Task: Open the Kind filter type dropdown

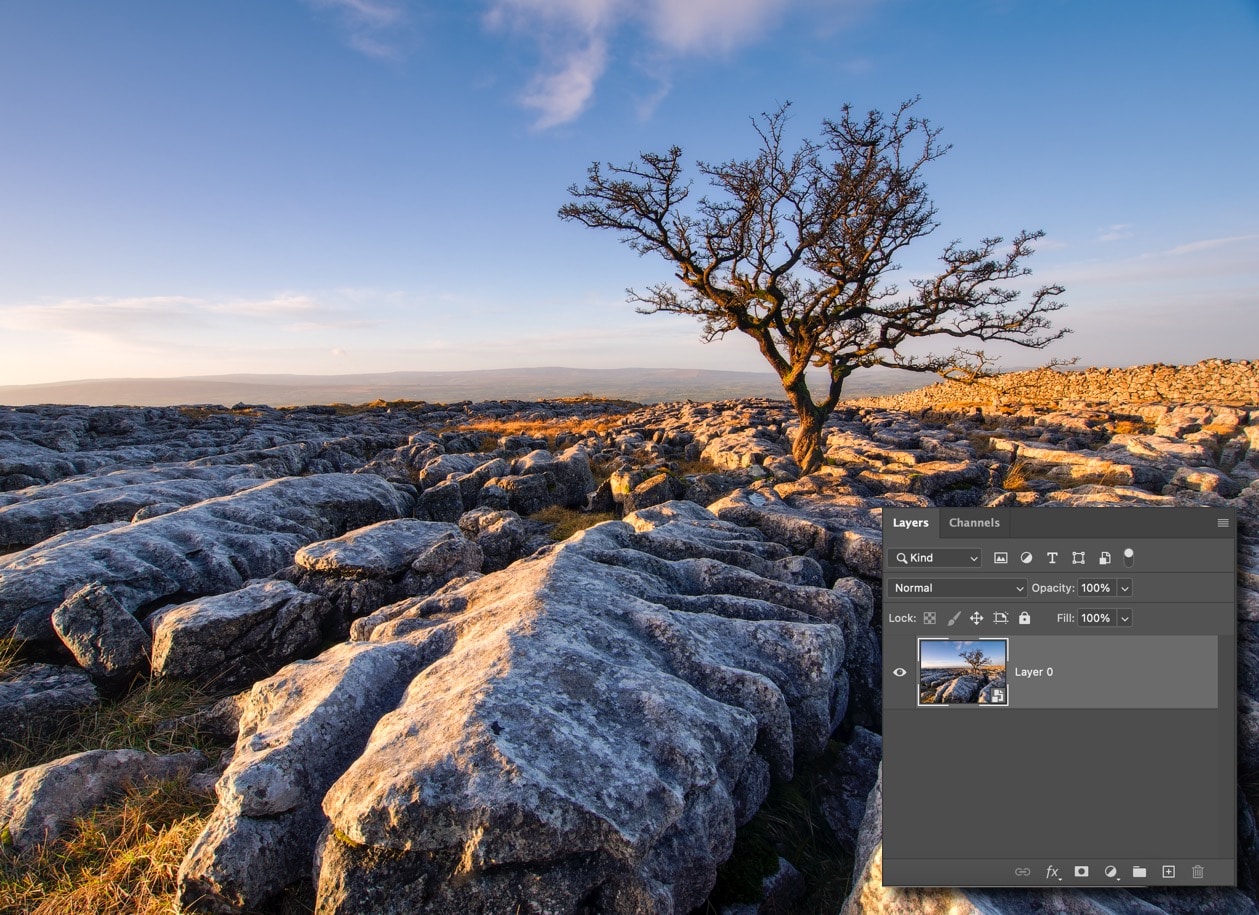Action: (934, 558)
